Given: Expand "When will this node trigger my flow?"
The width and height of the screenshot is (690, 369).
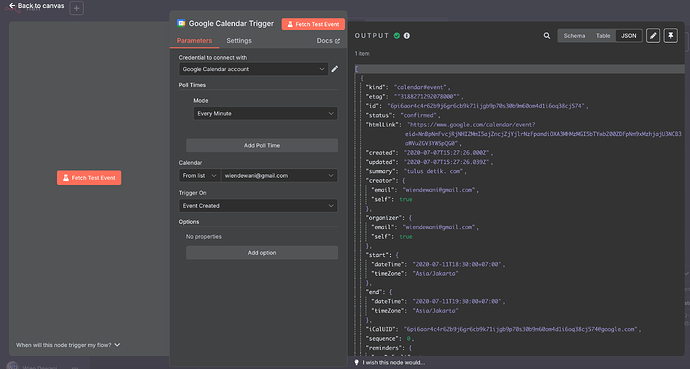Looking at the screenshot, I should tap(68, 345).
